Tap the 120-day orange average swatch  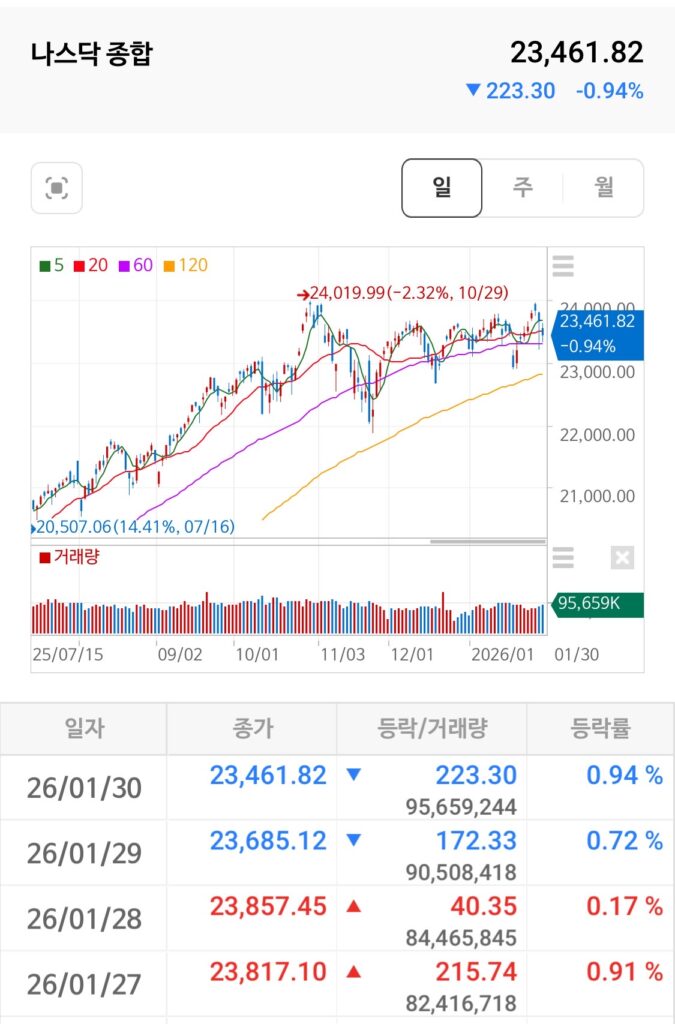pyautogui.click(x=168, y=266)
